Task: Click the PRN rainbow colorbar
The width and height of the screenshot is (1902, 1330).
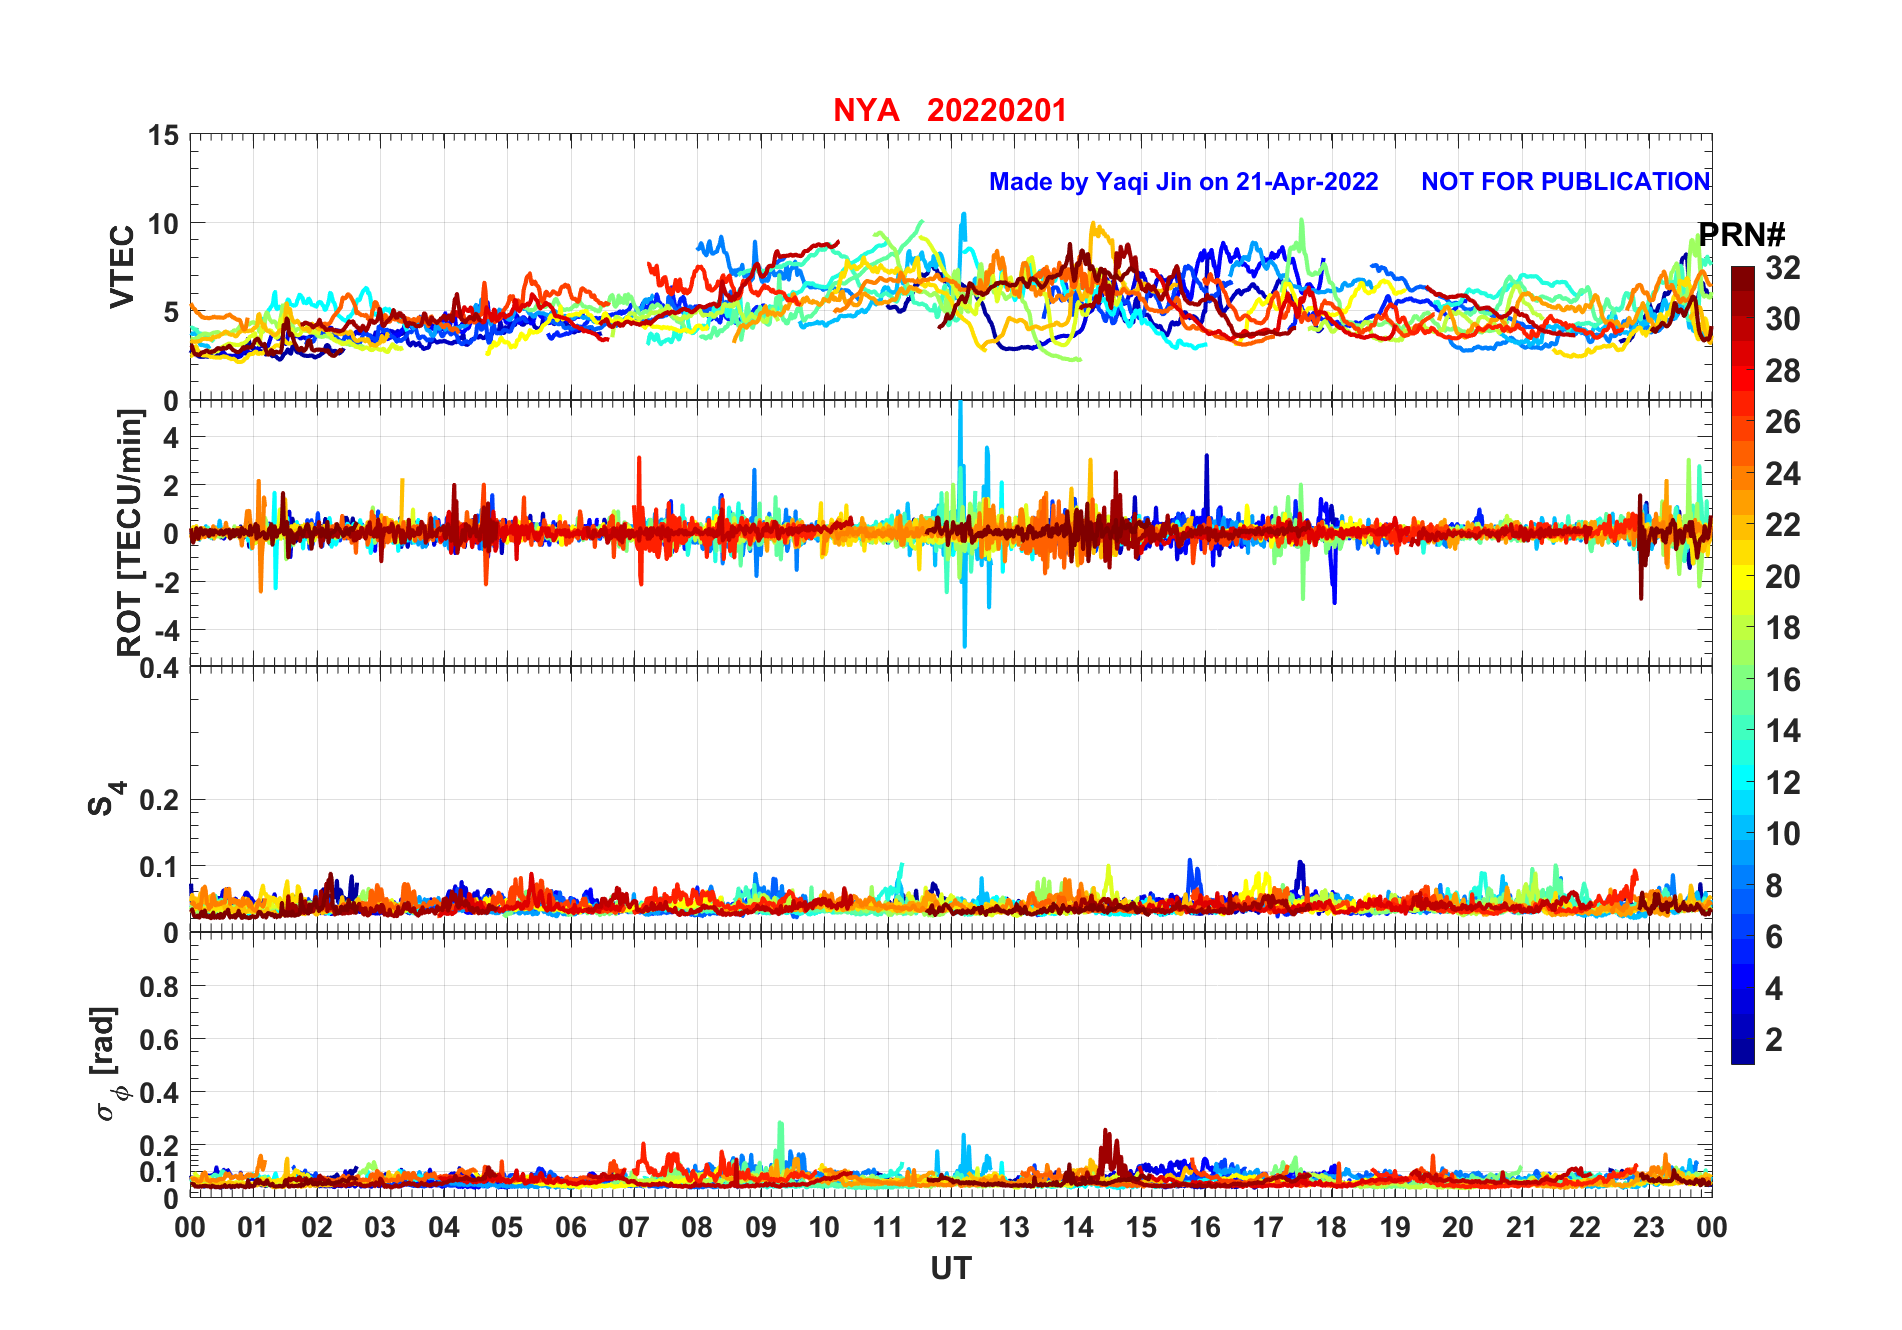Action: [1742, 665]
